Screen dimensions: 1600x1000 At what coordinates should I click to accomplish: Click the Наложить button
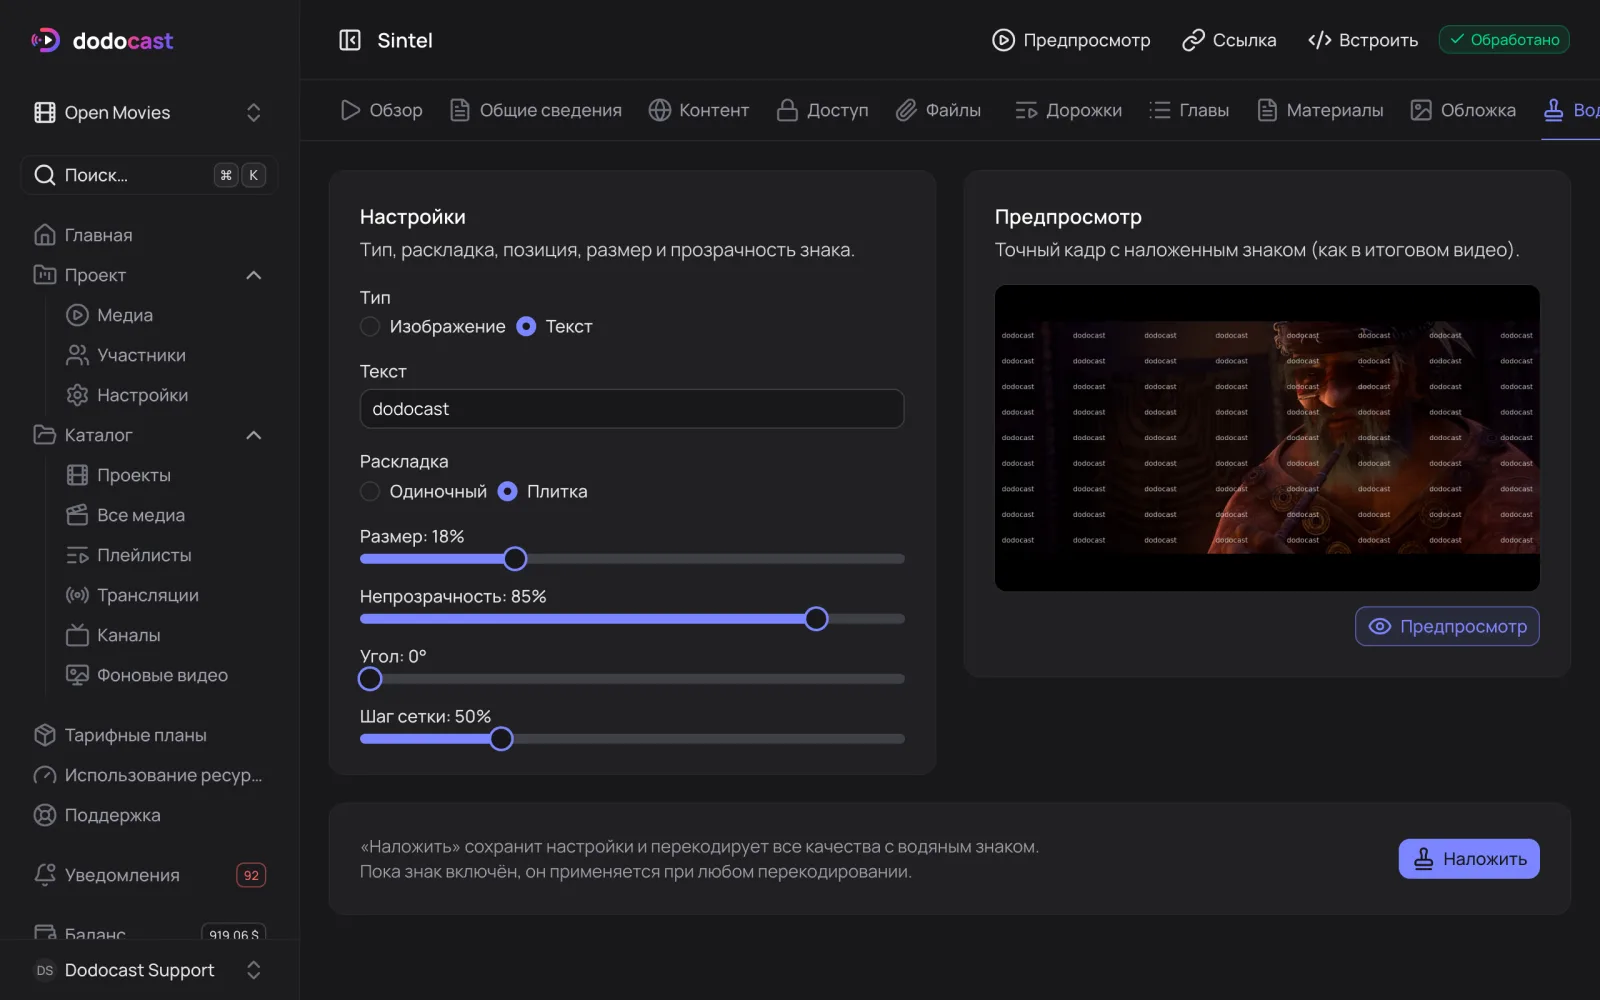tap(1469, 859)
